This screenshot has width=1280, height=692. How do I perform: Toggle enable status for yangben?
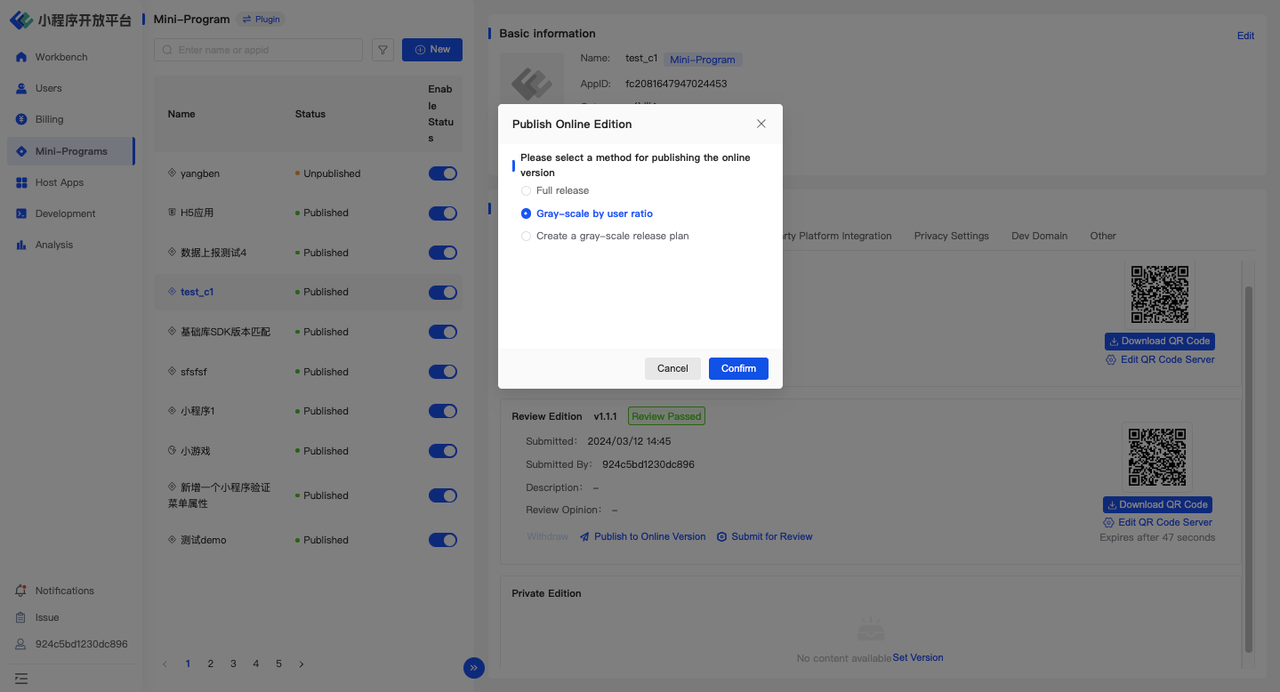click(443, 173)
